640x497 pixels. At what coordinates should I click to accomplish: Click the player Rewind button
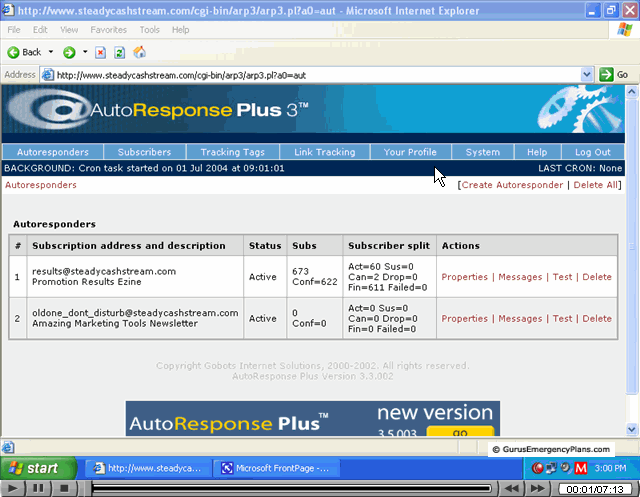click(511, 488)
